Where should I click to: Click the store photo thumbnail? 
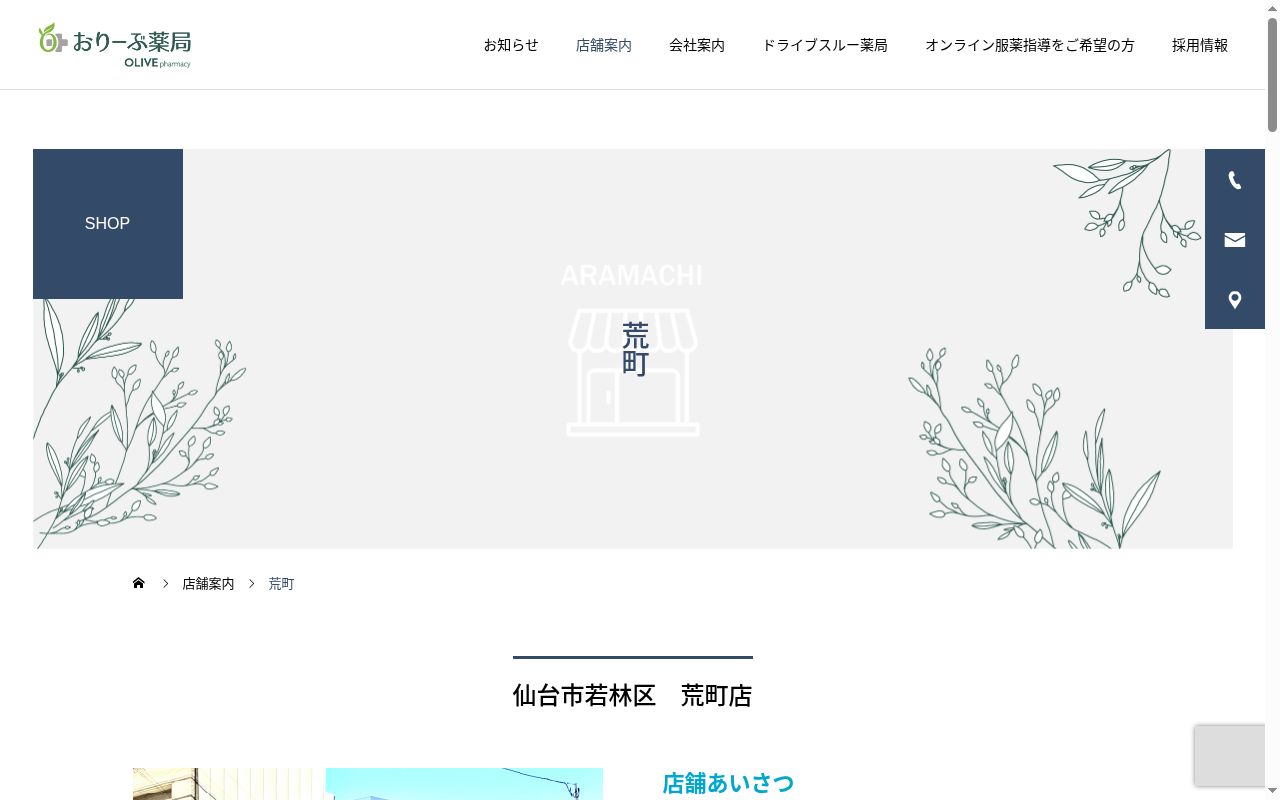point(368,784)
